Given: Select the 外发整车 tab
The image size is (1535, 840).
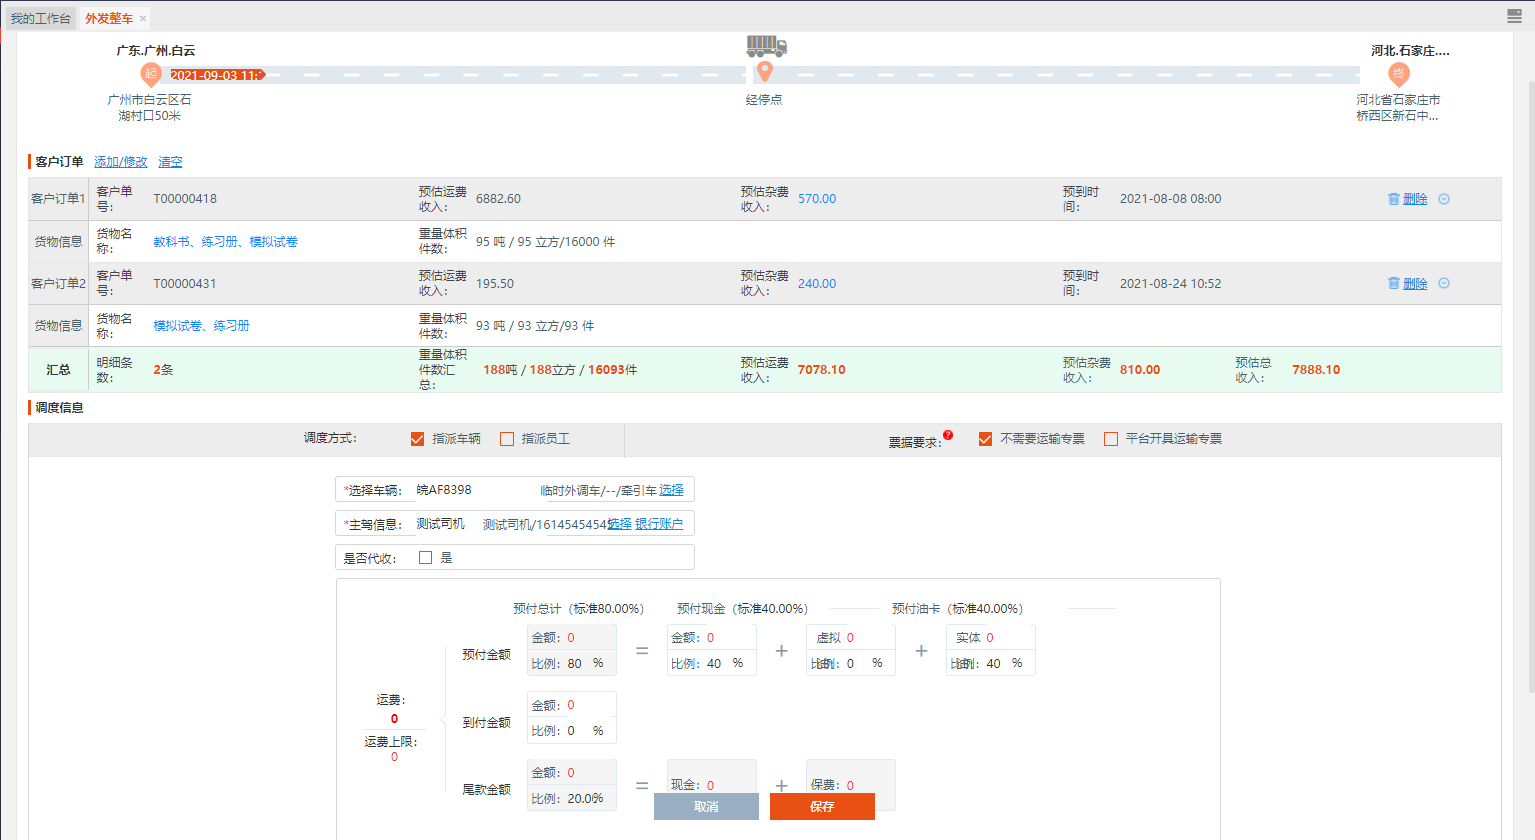Looking at the screenshot, I should point(109,18).
